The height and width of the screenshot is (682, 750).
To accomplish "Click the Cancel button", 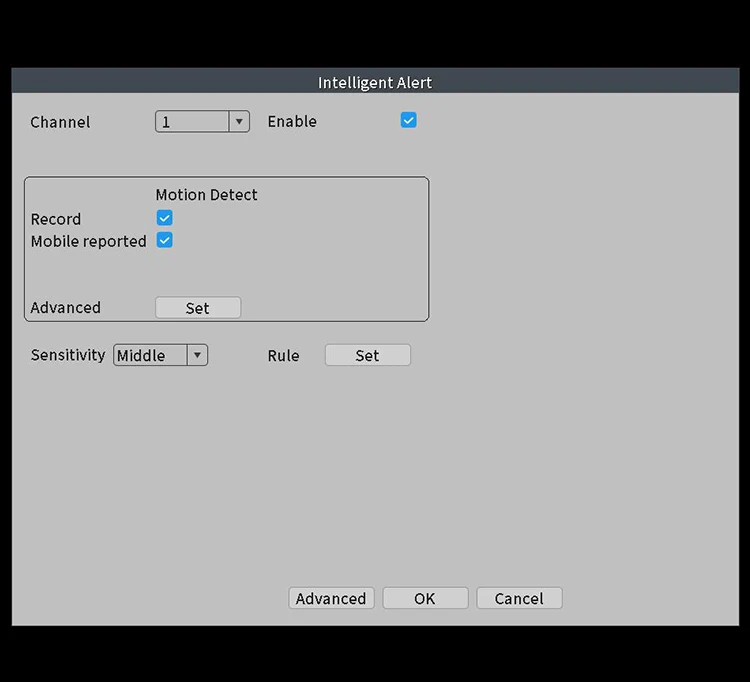I will pos(519,598).
